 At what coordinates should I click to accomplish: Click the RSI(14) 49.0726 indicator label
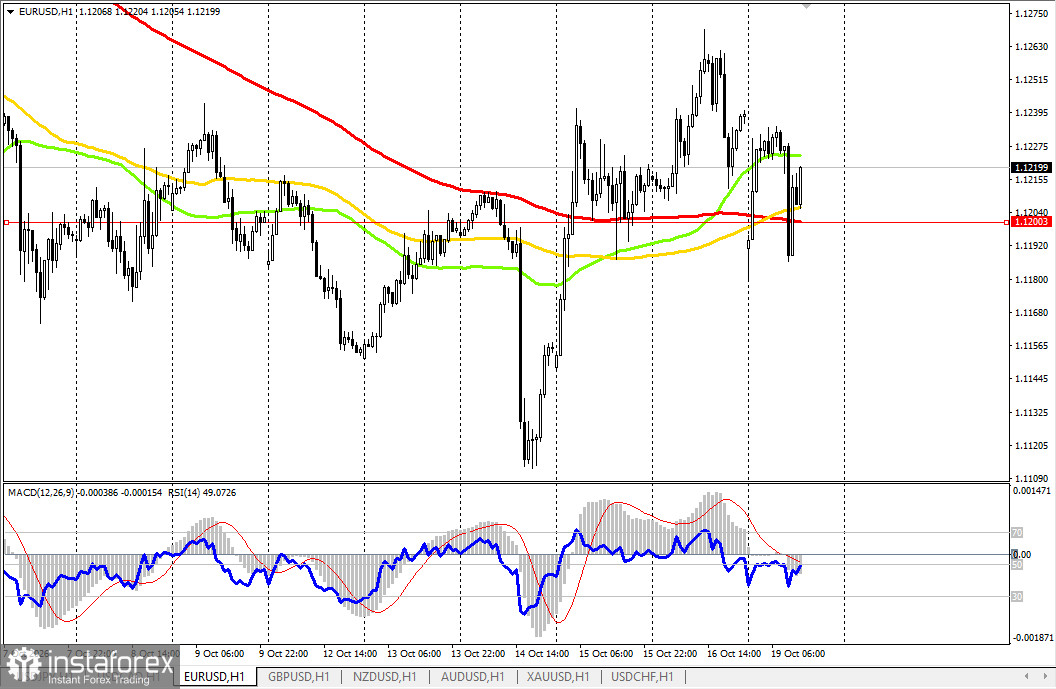coord(201,492)
